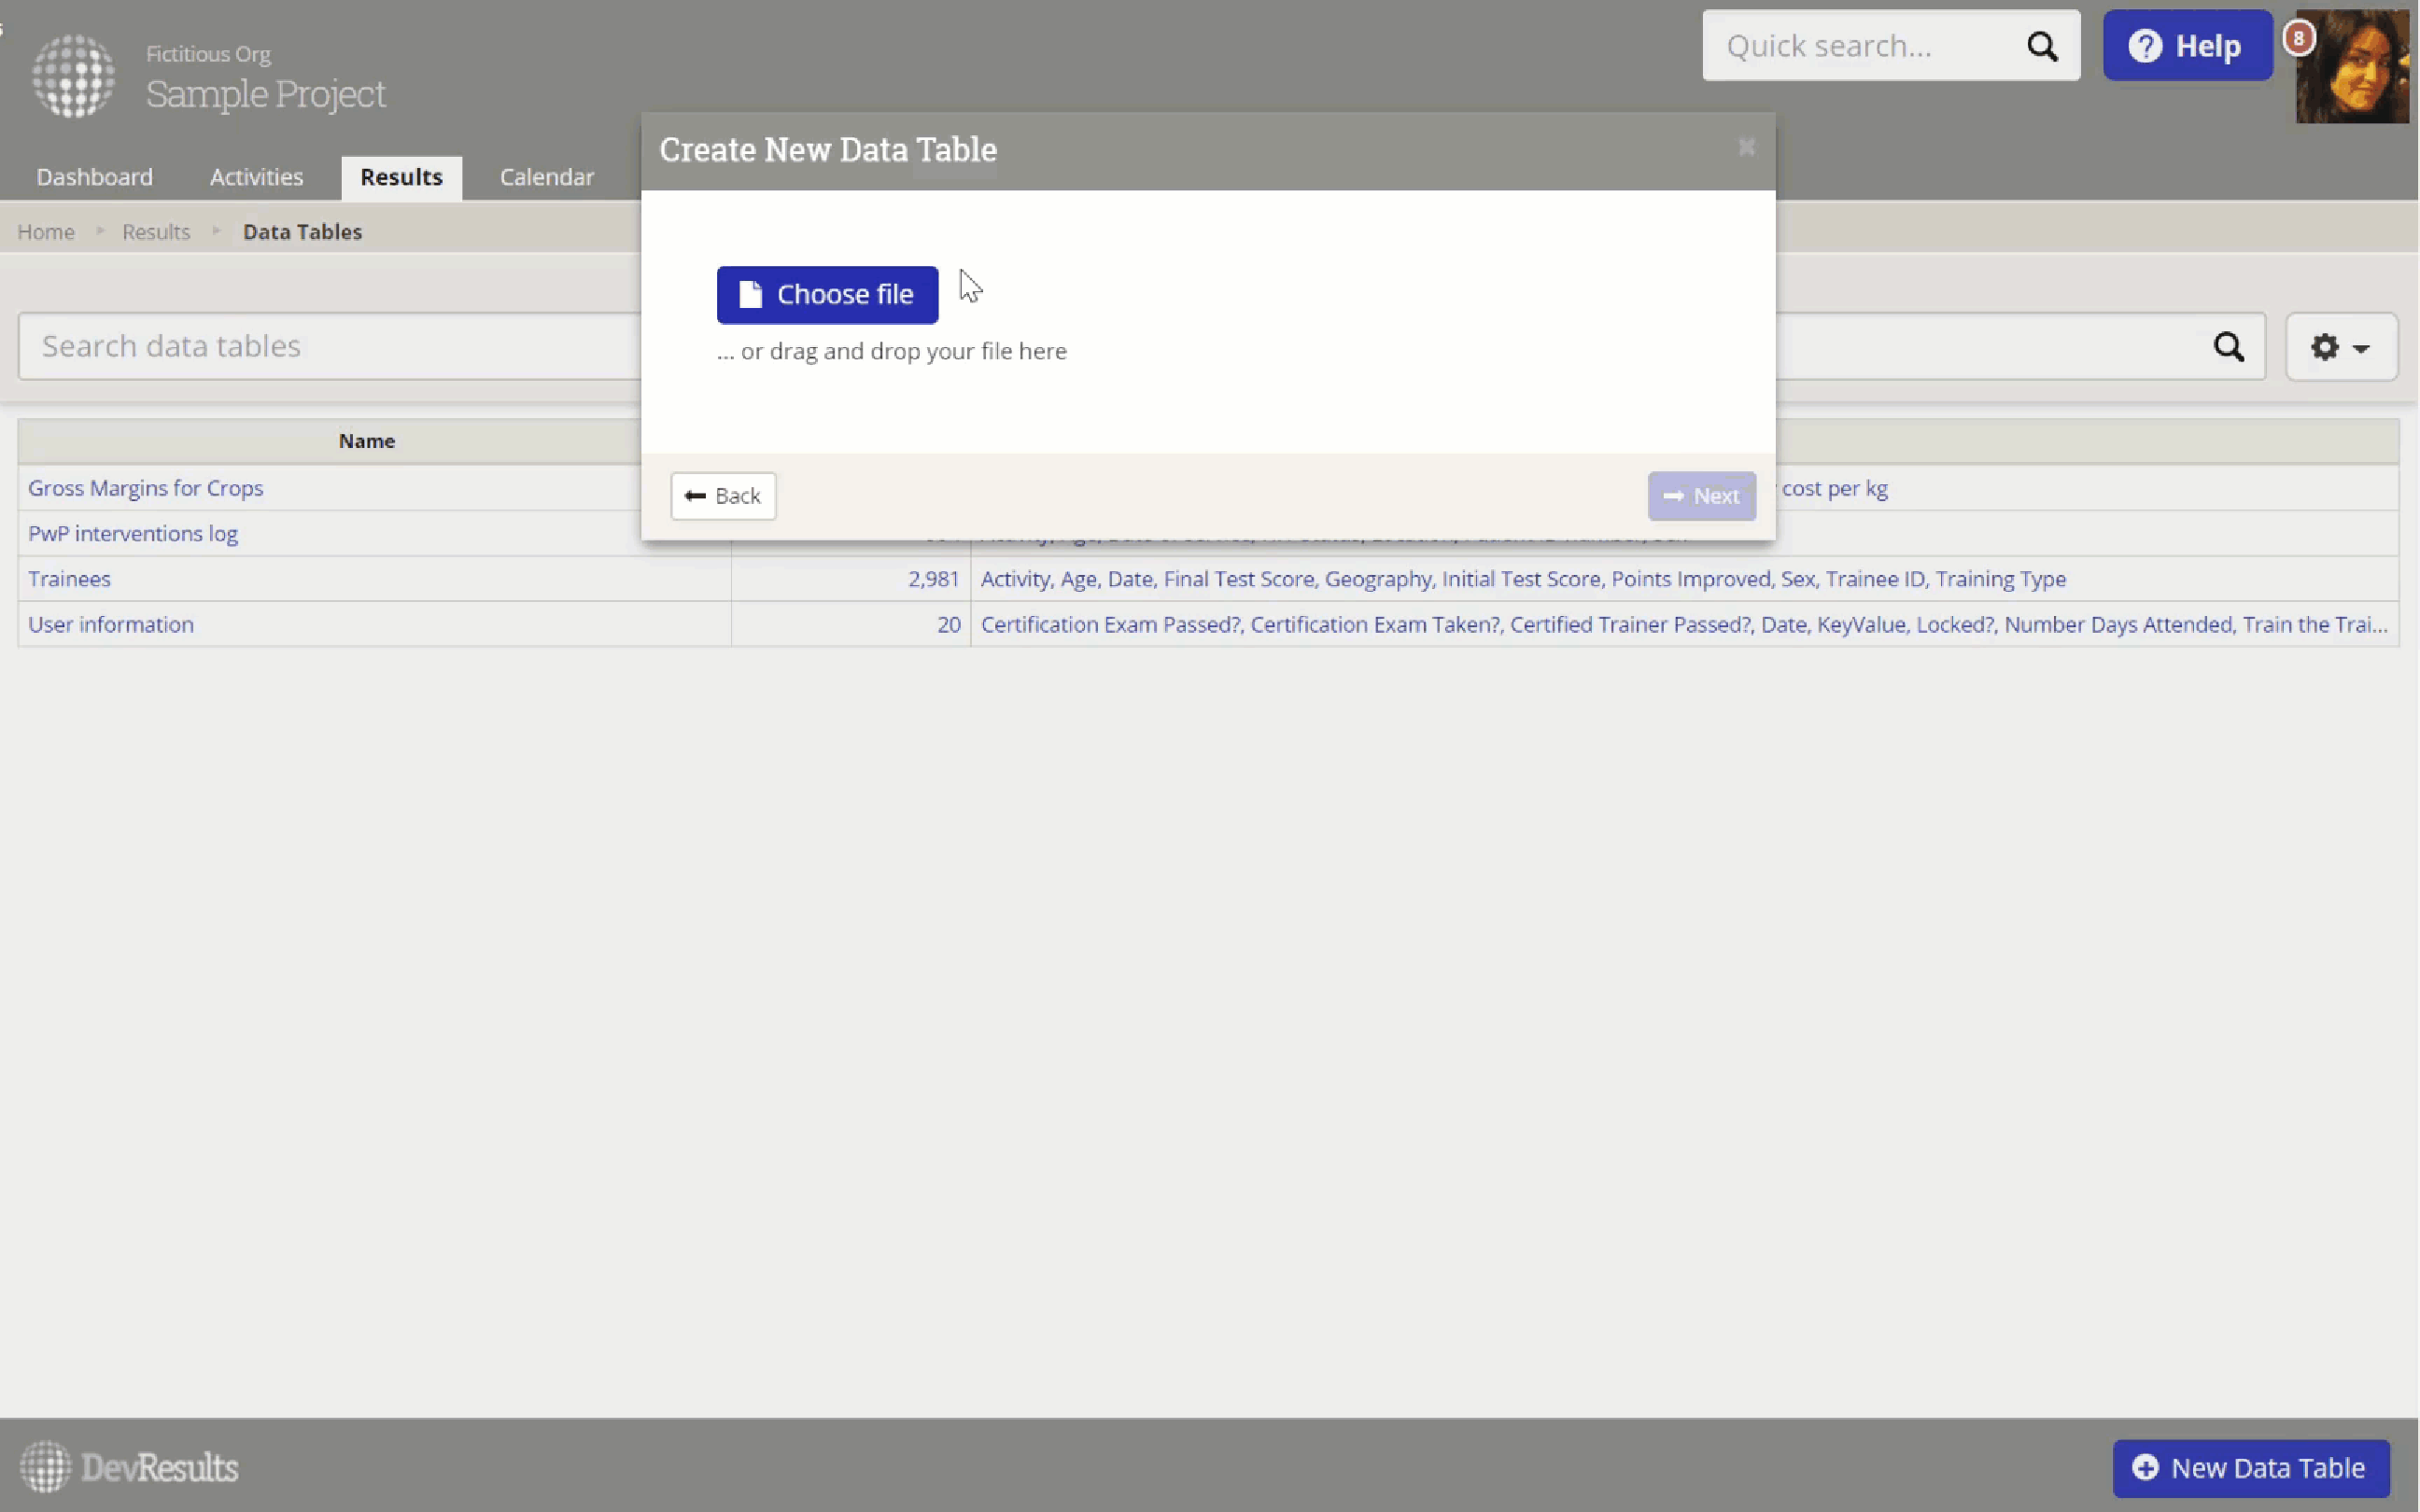This screenshot has width=2420, height=1512.
Task: Open the User information data table
Action: point(111,624)
